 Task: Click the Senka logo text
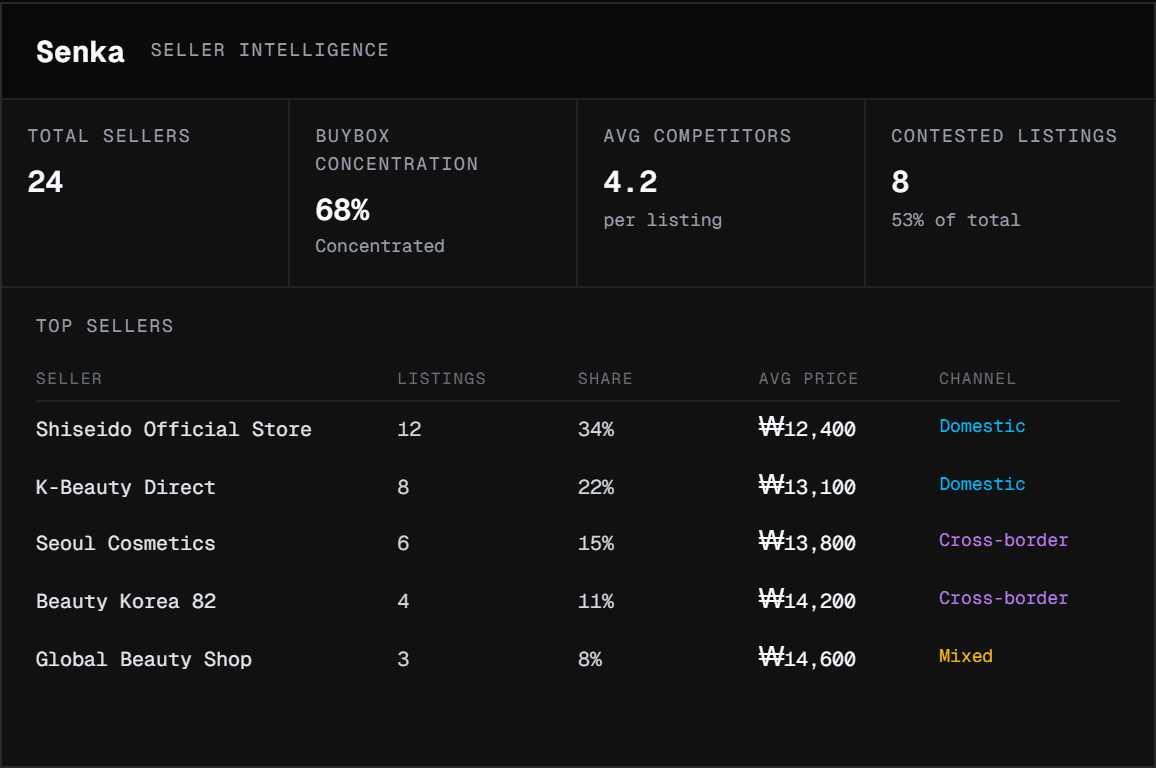80,52
